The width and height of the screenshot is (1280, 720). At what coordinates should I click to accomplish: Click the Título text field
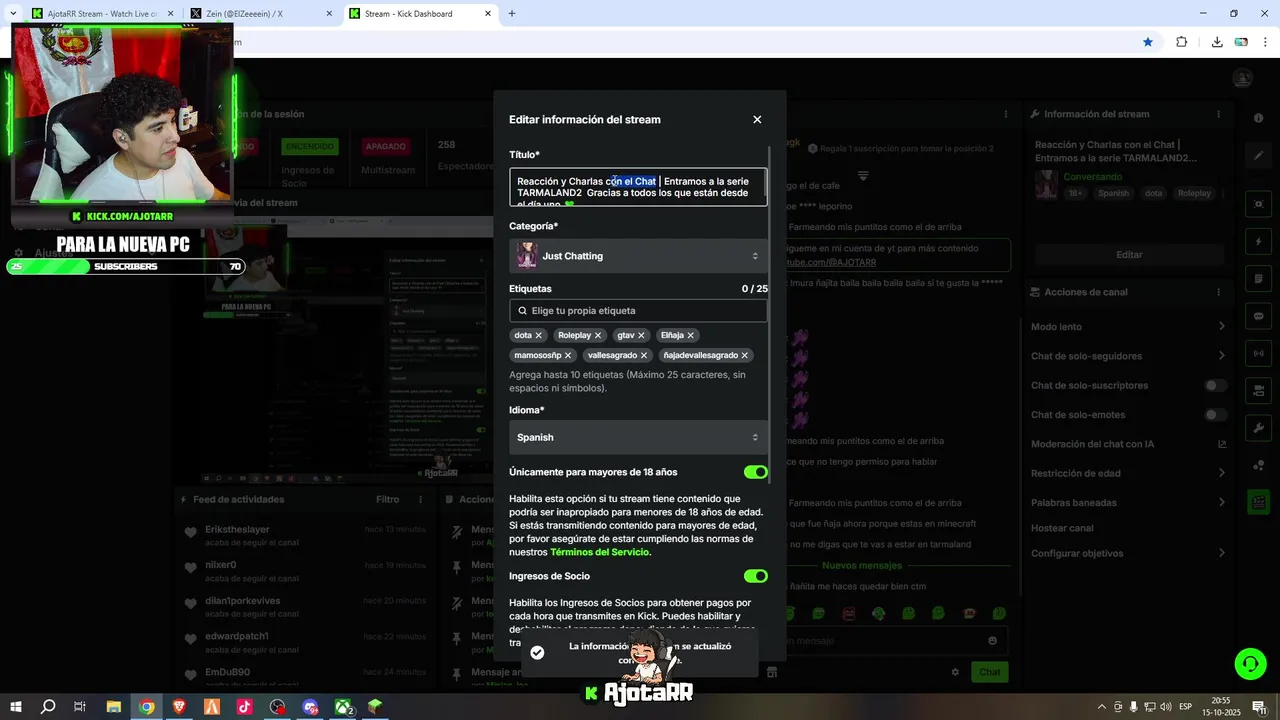tap(638, 187)
